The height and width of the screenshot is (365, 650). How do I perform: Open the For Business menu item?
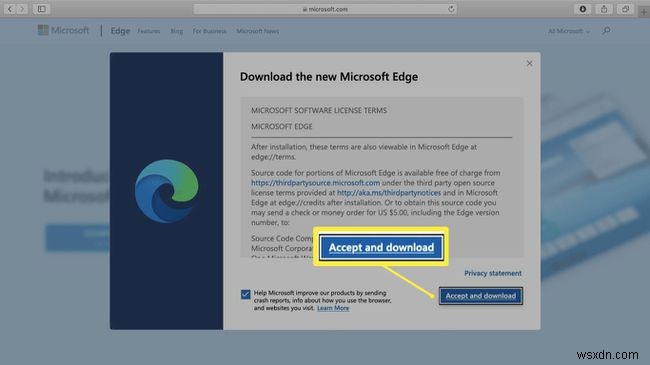[x=209, y=31]
